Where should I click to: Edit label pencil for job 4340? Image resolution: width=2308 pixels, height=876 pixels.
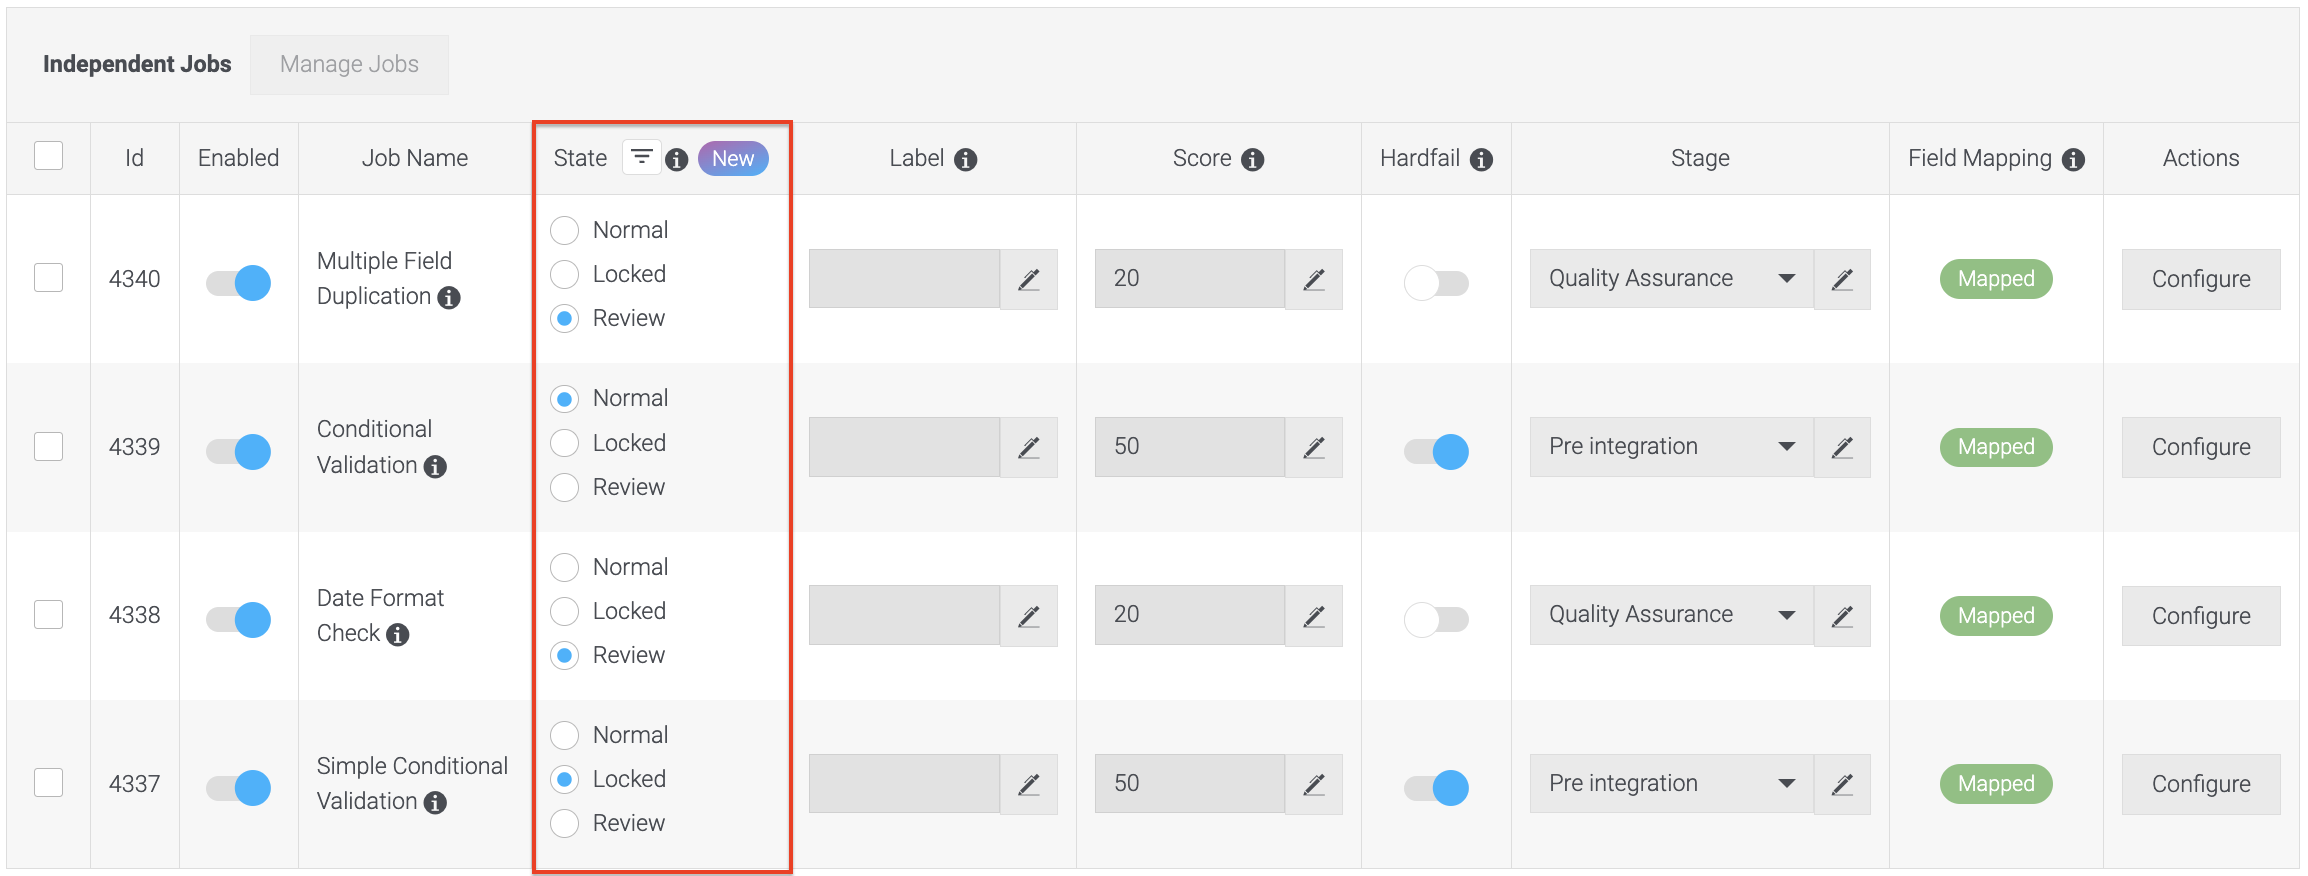(x=1029, y=279)
